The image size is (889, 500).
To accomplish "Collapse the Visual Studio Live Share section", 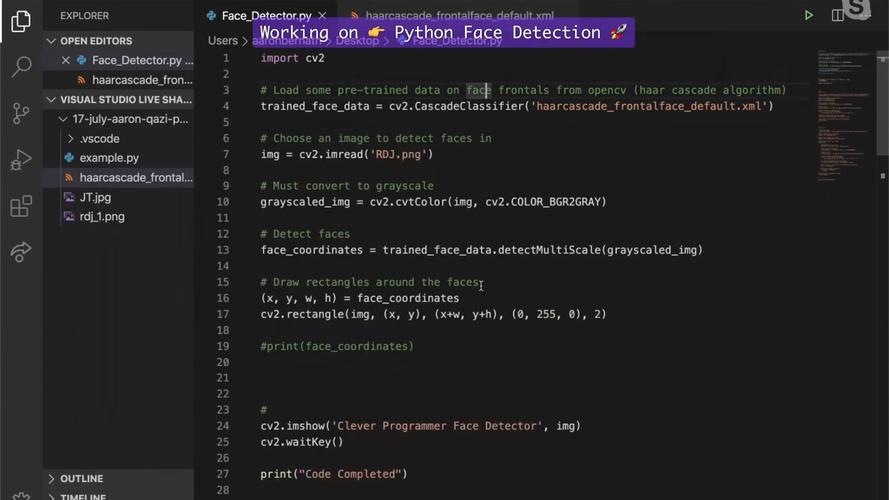I will point(51,100).
